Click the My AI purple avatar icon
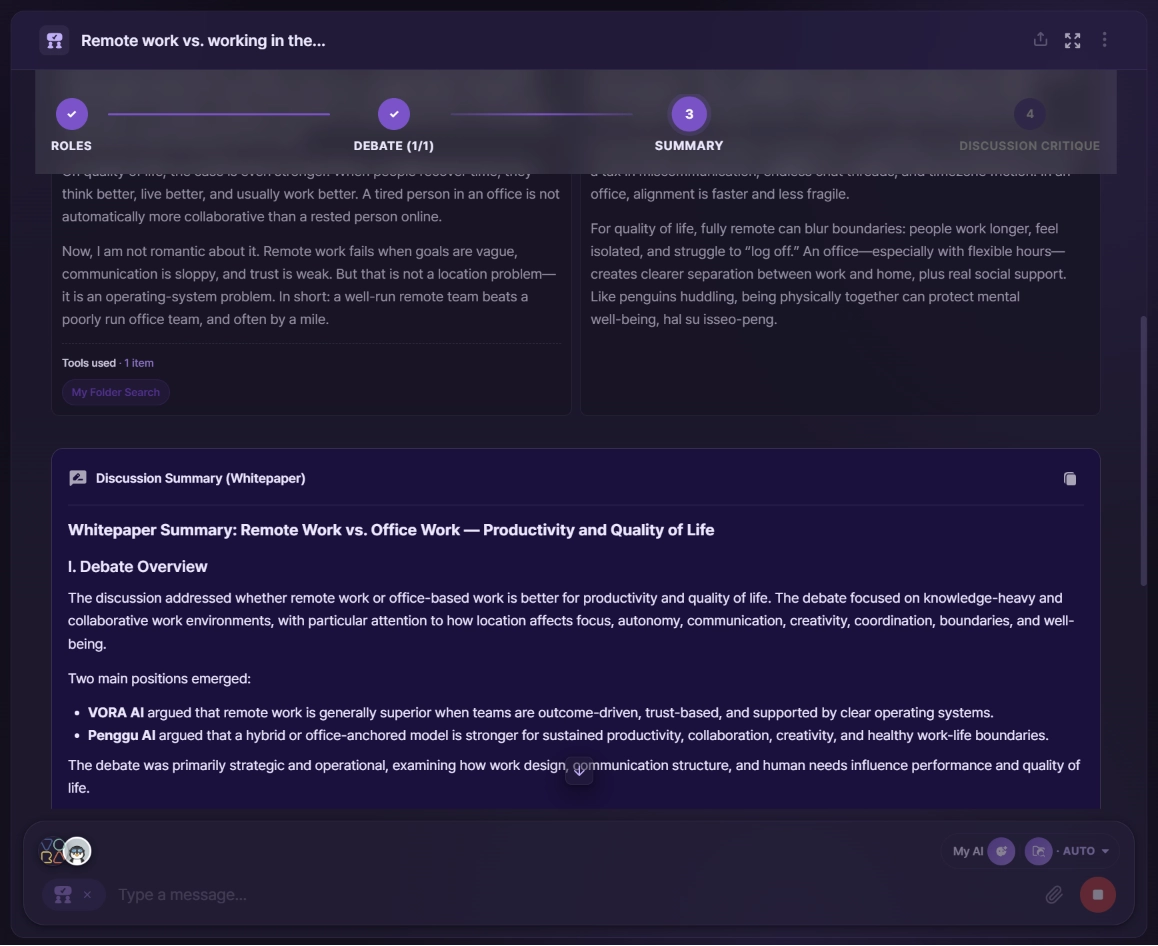 pos(1001,851)
